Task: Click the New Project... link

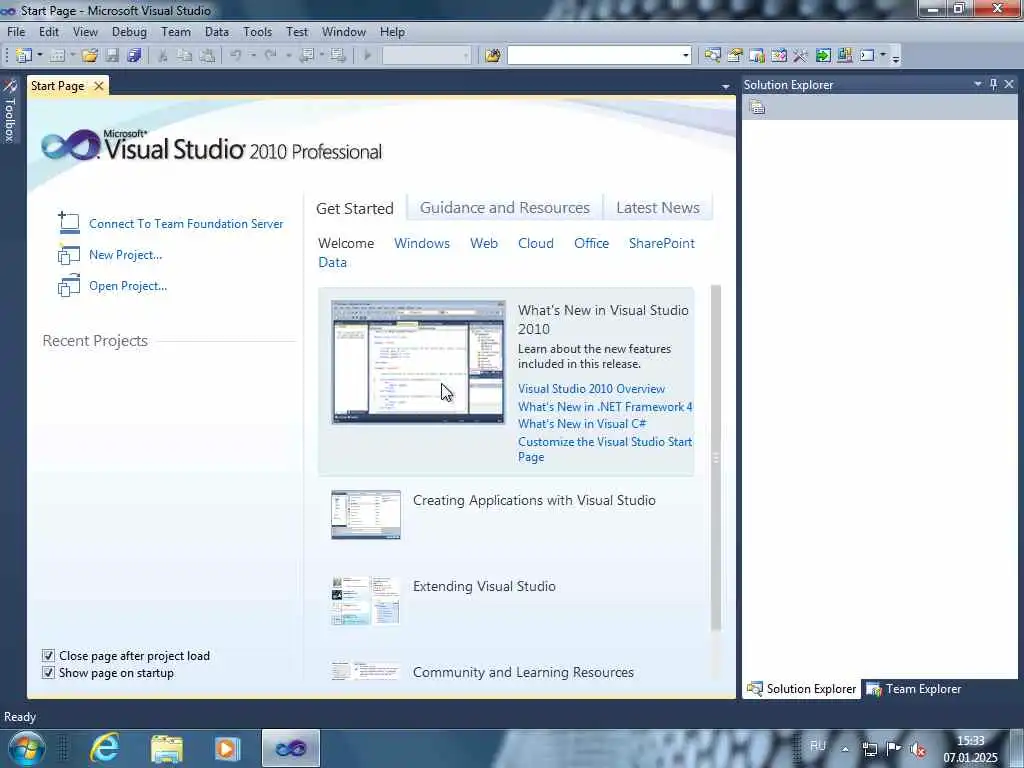Action: (x=125, y=255)
